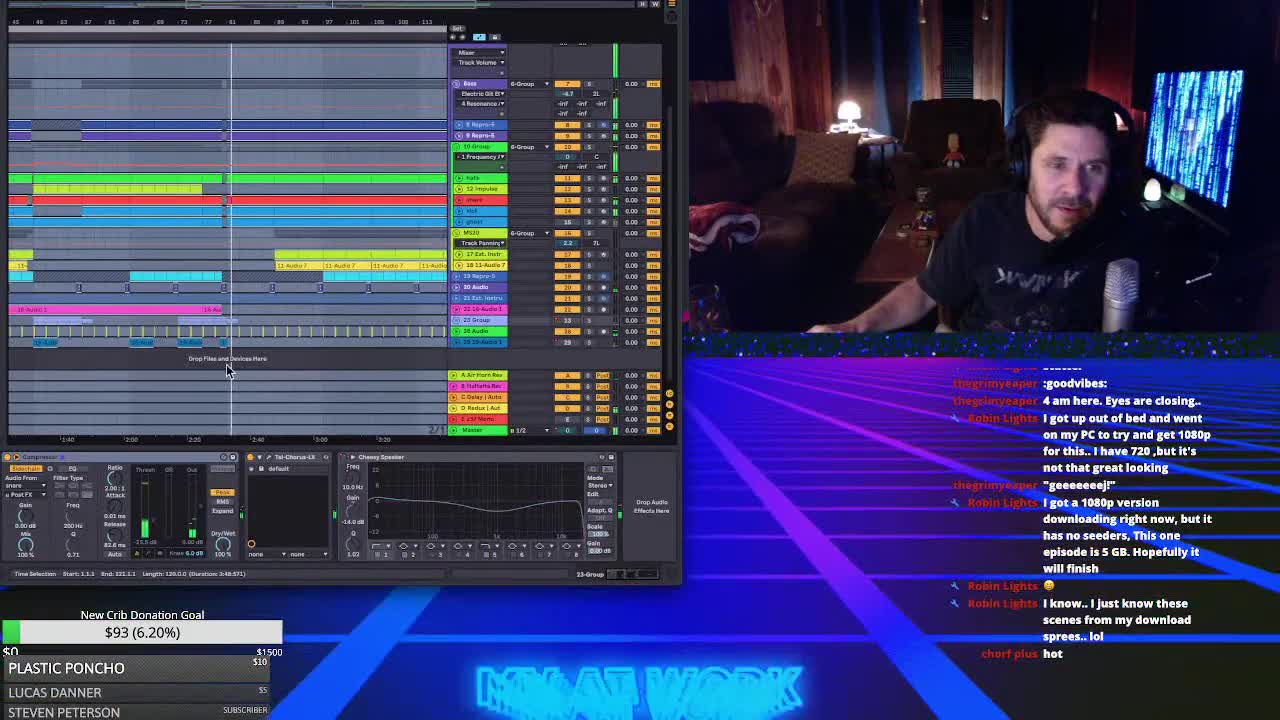The height and width of the screenshot is (720, 1280).
Task: Collapse the 10 Group track fold button
Action: [x=456, y=146]
